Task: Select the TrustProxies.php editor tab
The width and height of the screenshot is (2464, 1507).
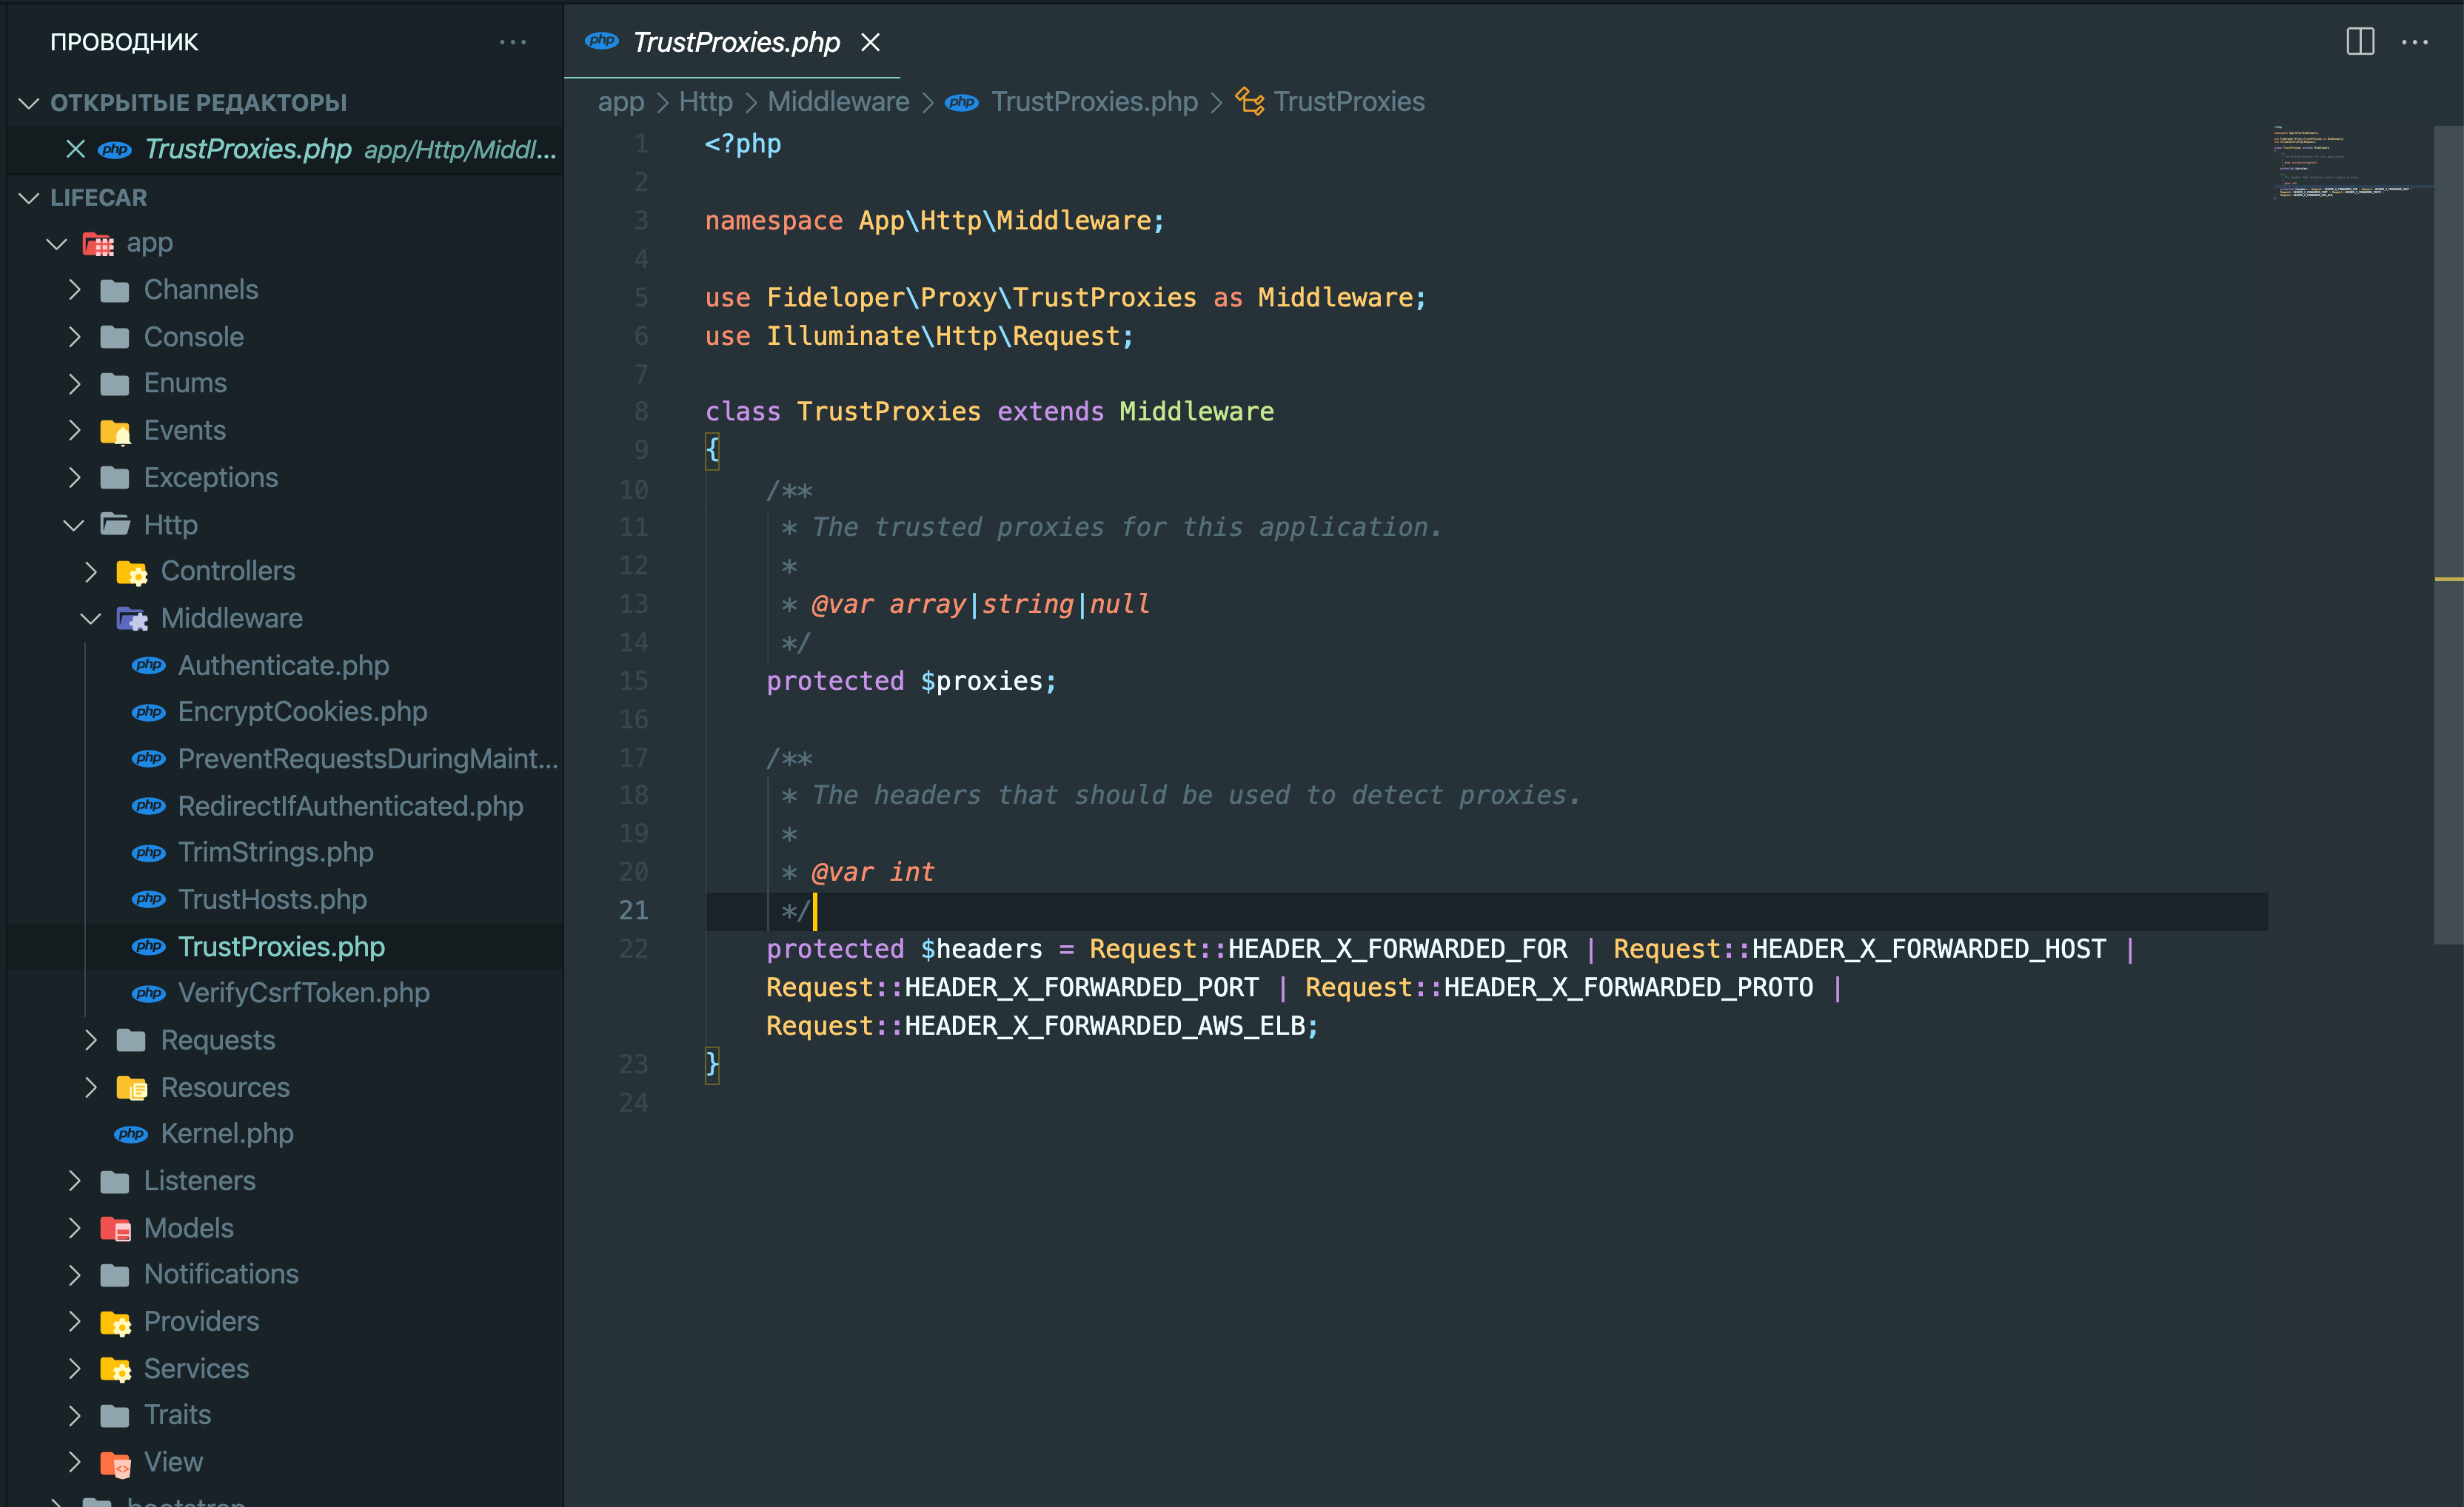Action: click(x=732, y=42)
